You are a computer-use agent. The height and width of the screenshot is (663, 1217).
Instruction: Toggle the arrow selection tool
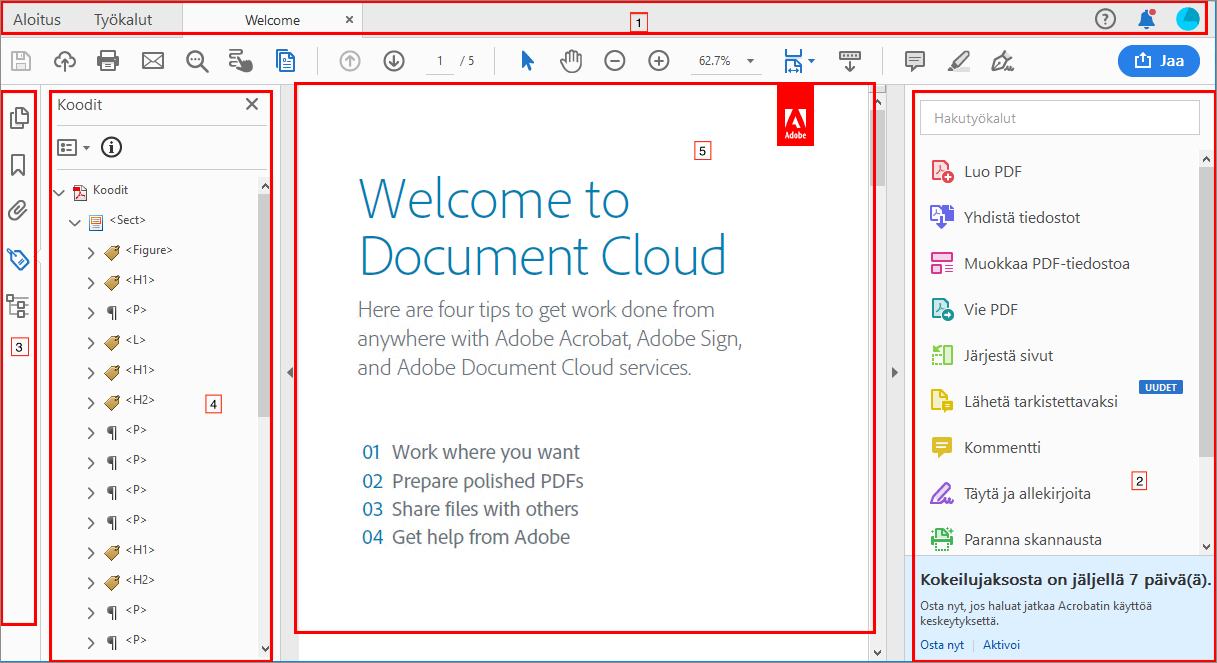[528, 61]
